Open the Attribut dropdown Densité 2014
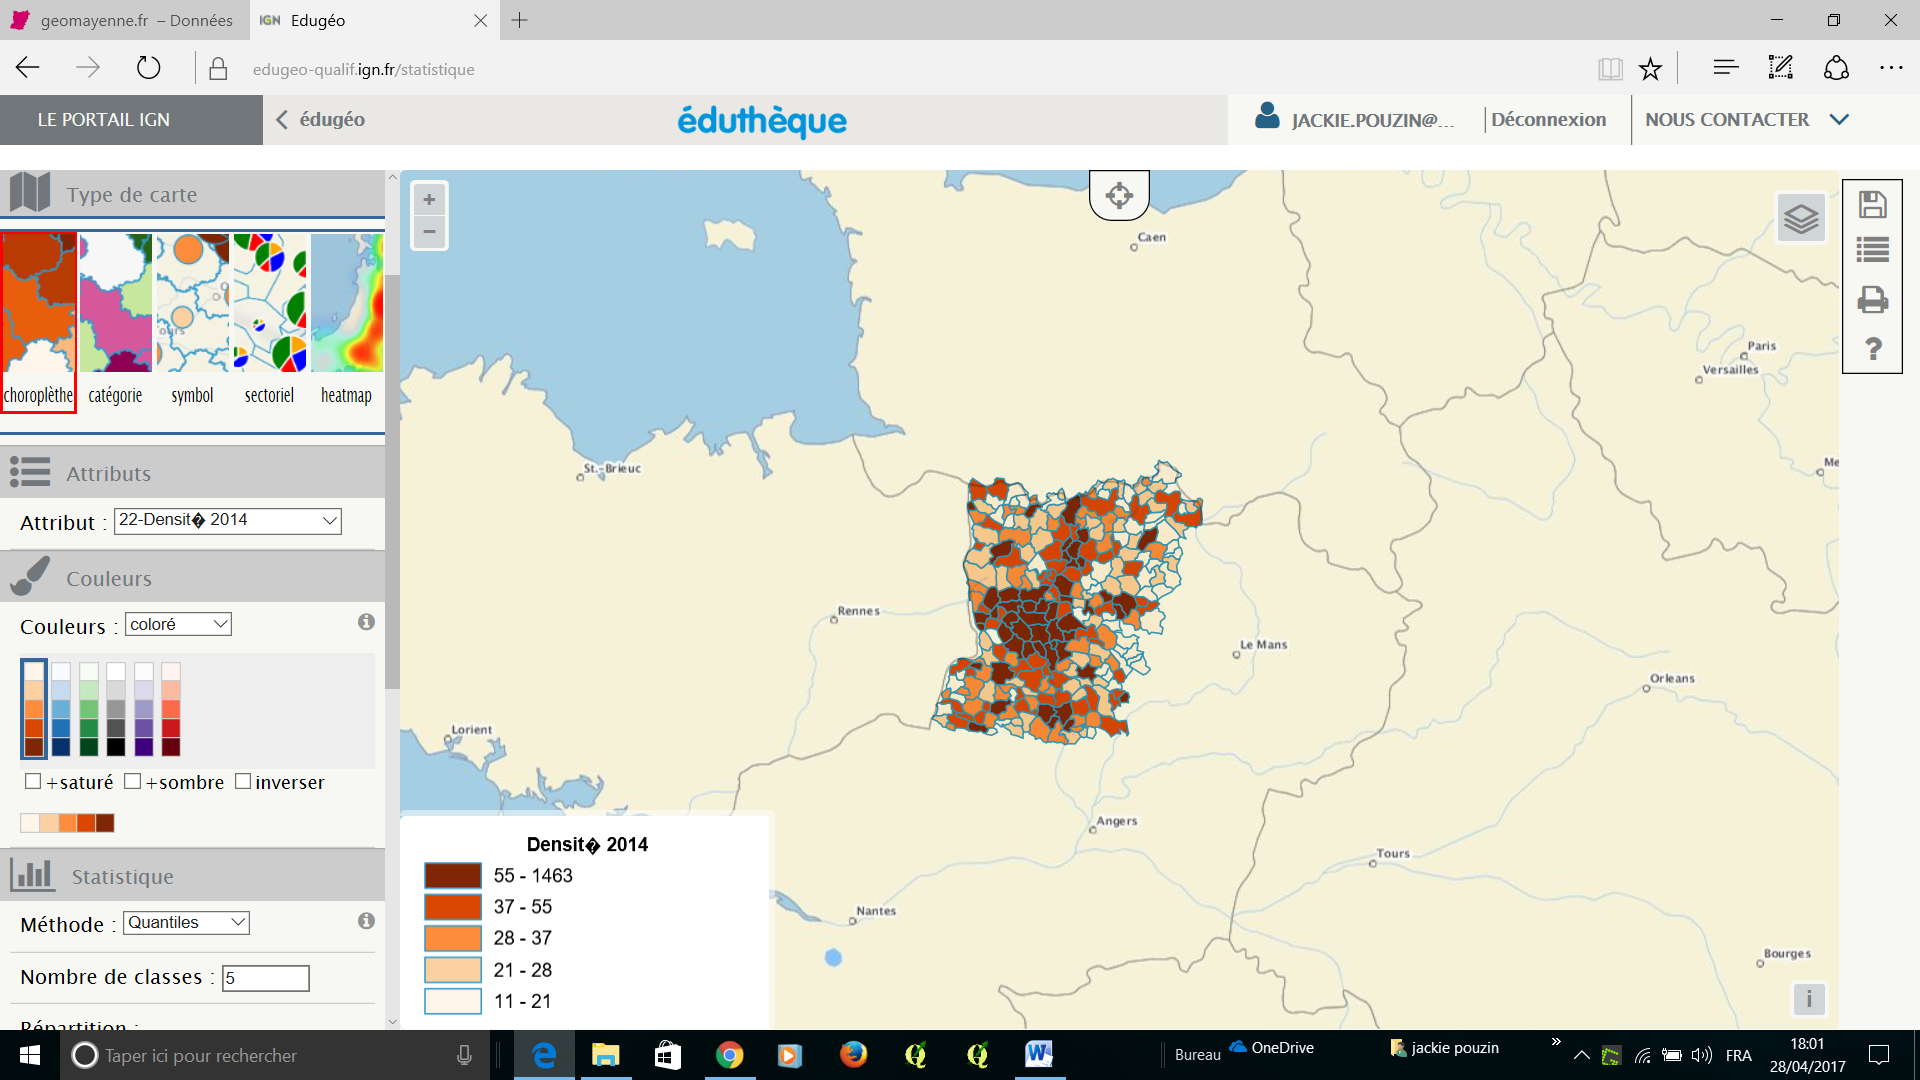 pyautogui.click(x=228, y=520)
